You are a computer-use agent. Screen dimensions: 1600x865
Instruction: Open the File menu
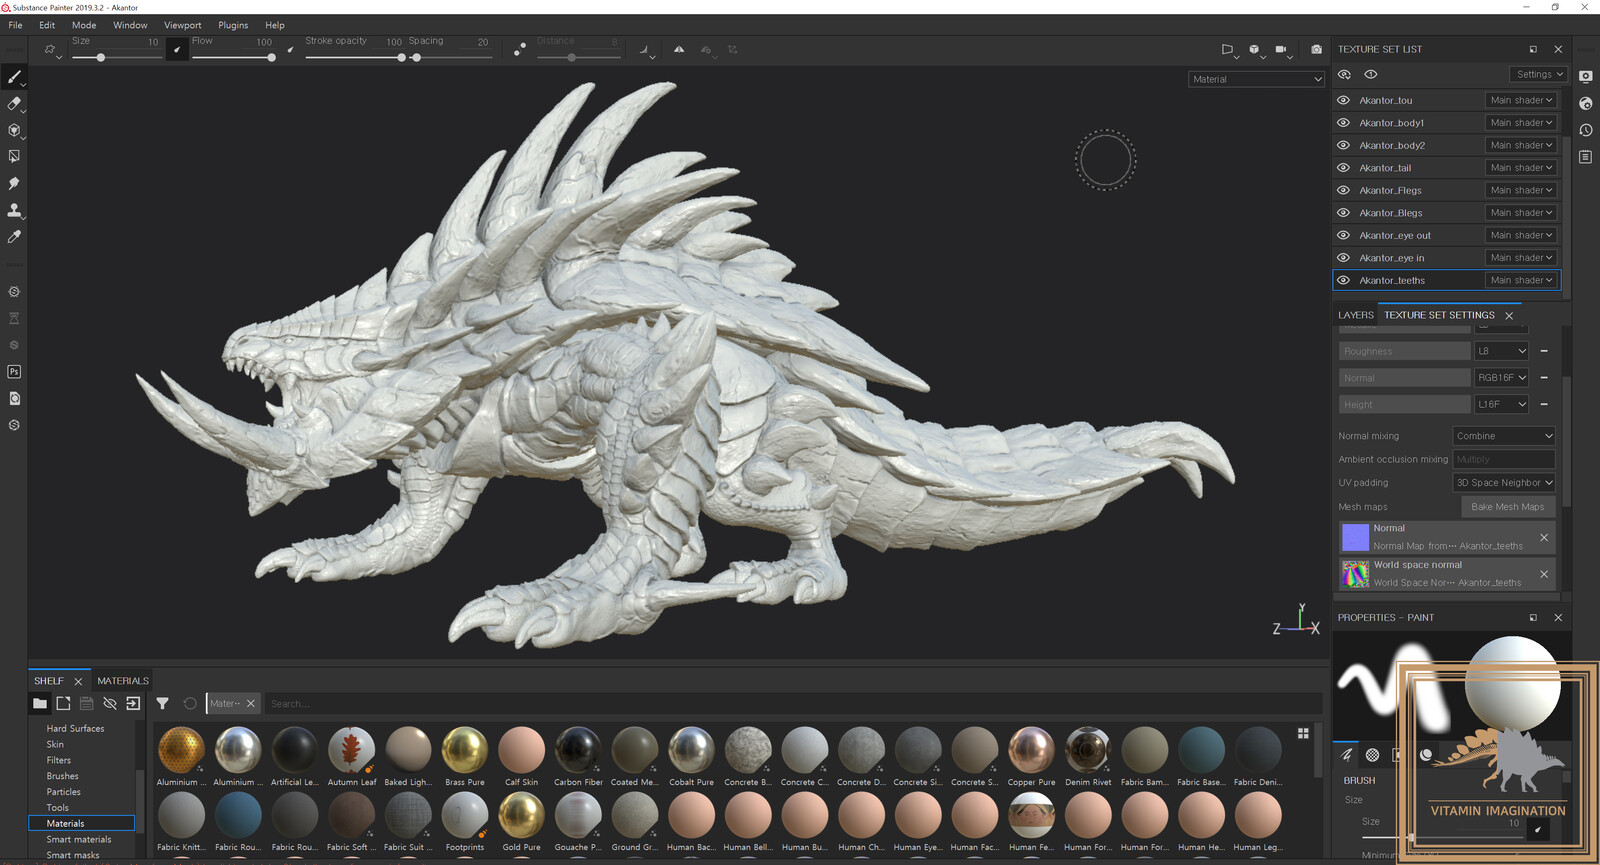[15, 25]
